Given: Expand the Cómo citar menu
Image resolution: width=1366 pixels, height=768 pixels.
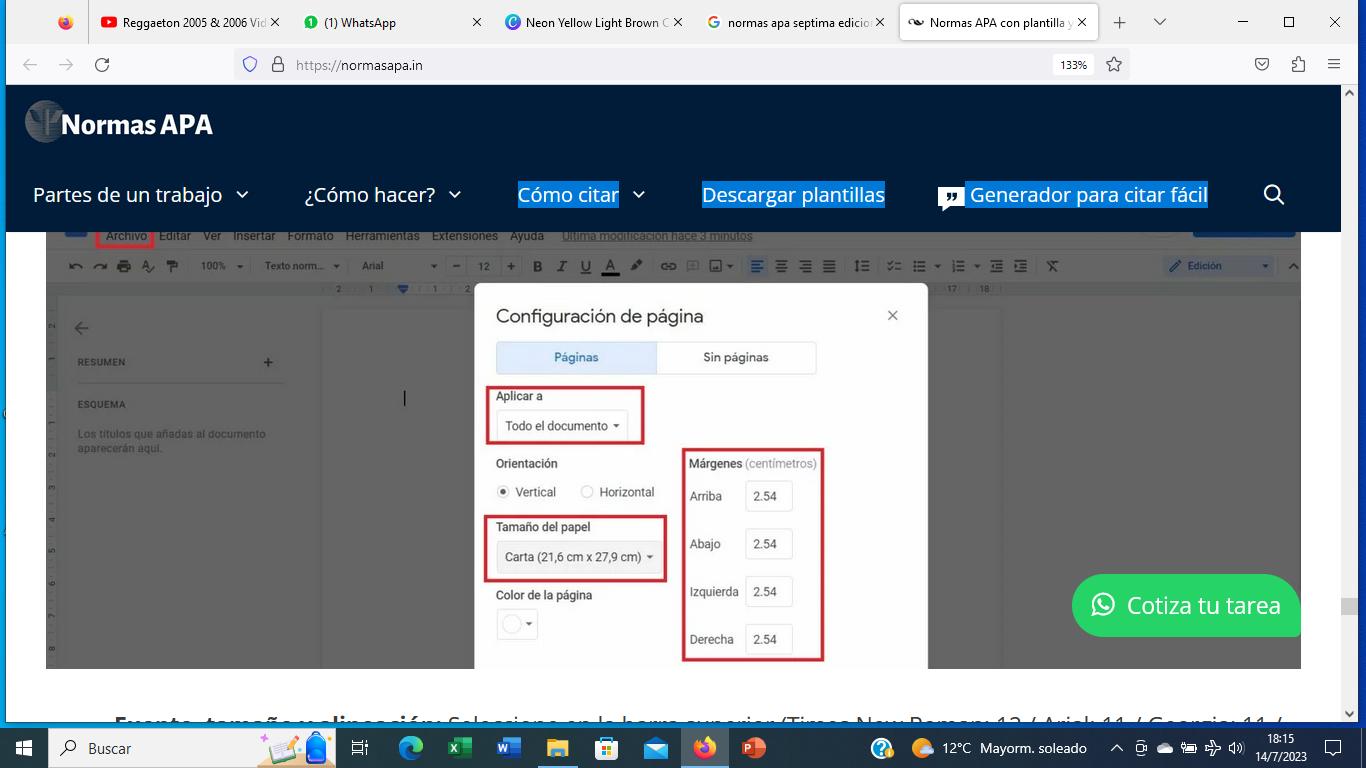Looking at the screenshot, I should pos(581,195).
